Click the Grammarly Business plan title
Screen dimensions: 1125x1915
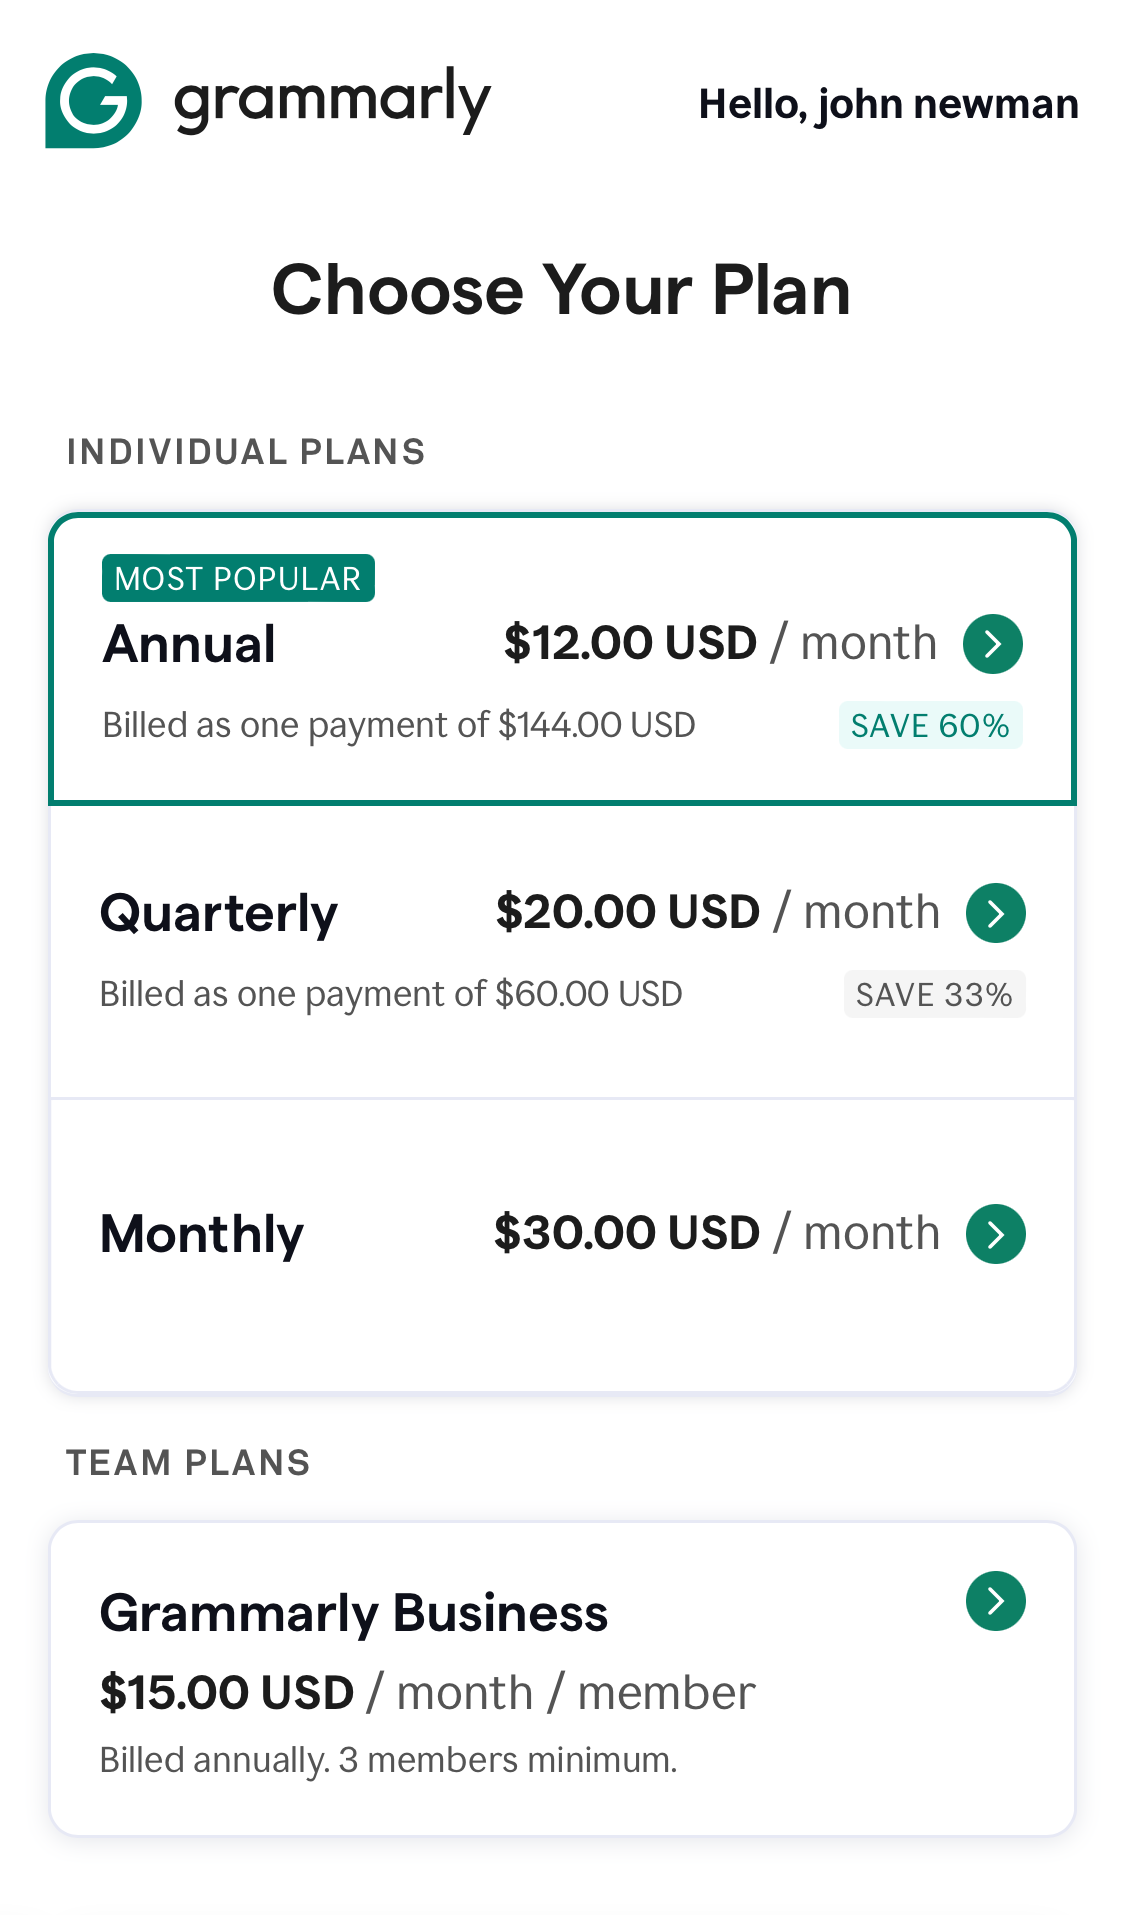click(355, 1611)
